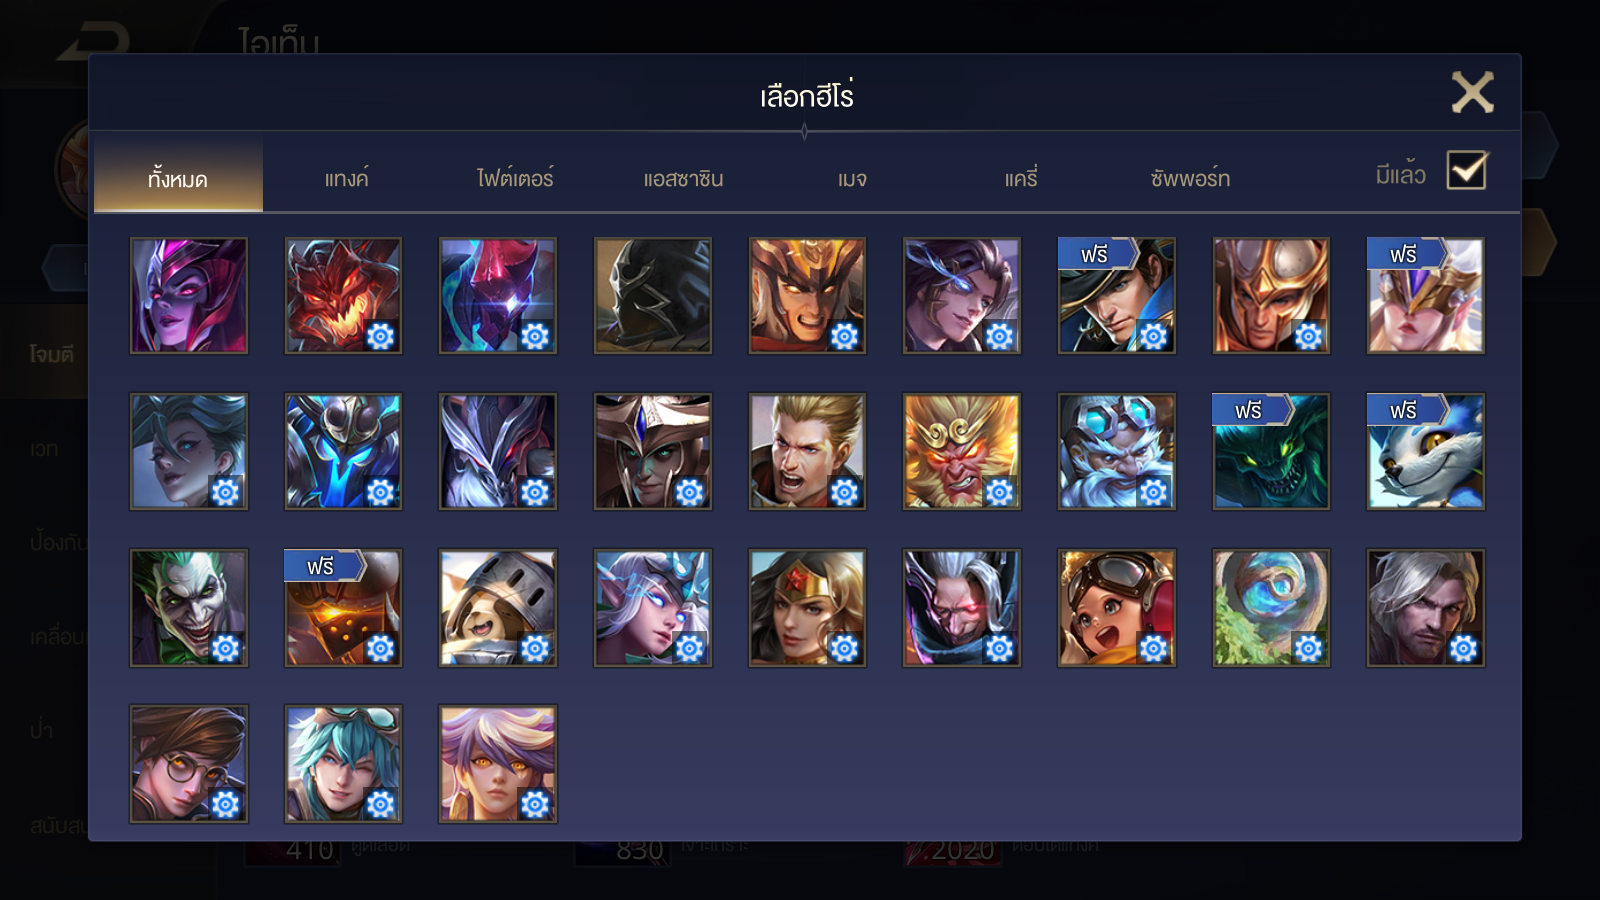The image size is (1600, 900).
Task: Open the ซัพพอร์ท tab
Action: click(1190, 179)
